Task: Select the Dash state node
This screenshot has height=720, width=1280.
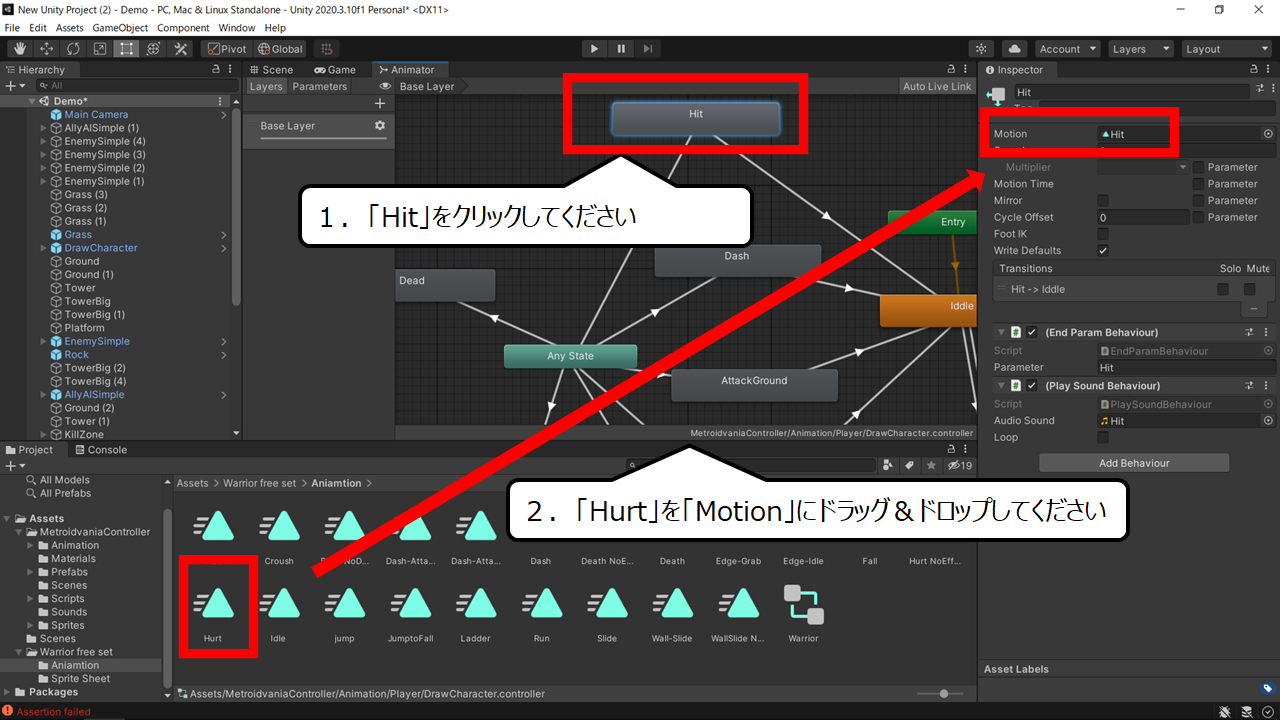Action: 737,260
